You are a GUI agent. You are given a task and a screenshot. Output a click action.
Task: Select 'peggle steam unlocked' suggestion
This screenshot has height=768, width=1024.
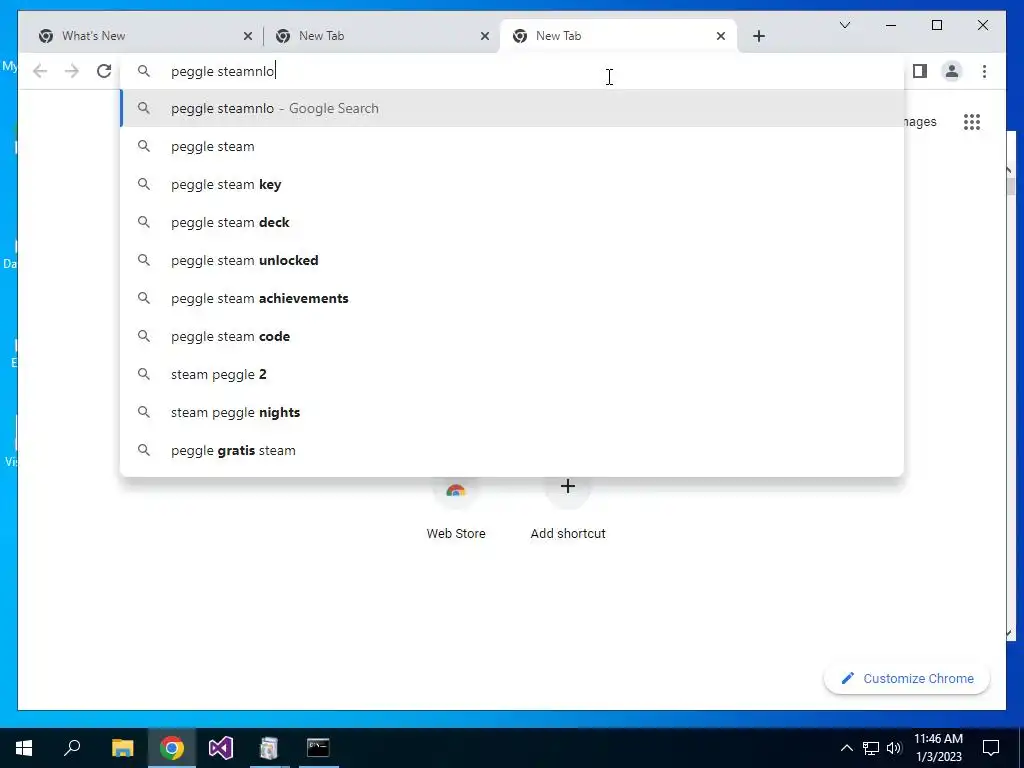point(513,260)
